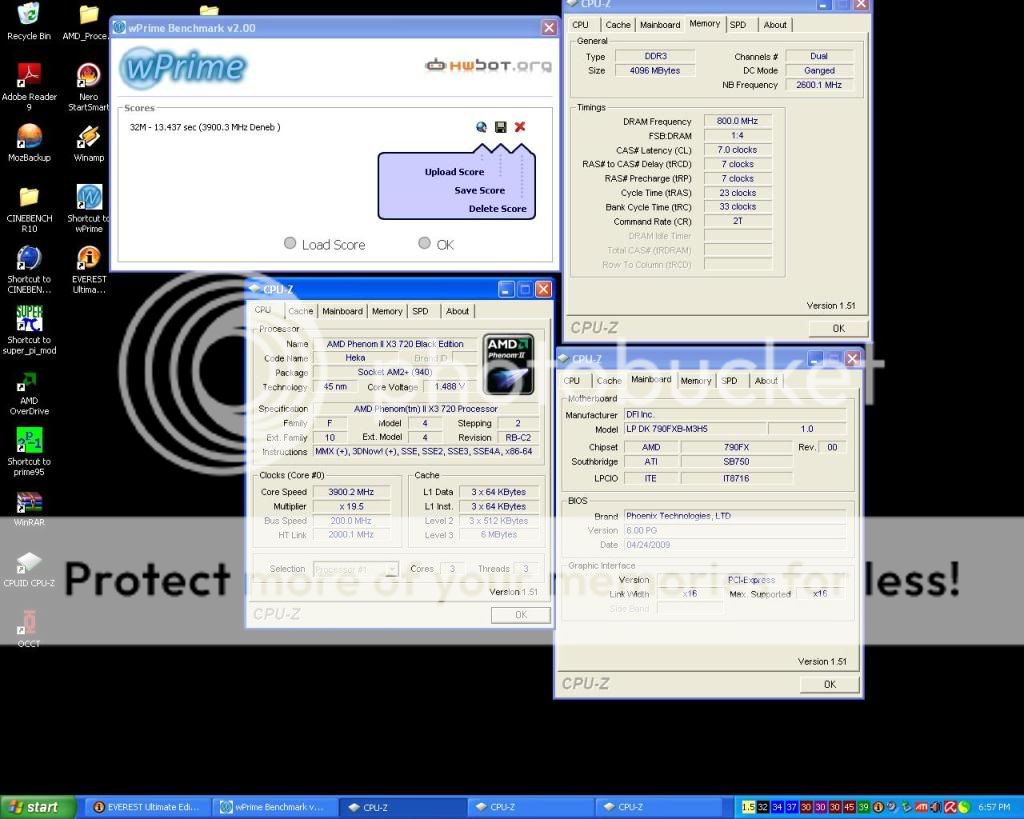This screenshot has width=1024, height=819.
Task: Open CPU tab in the Mainboard CPU-Z window
Action: 572,381
